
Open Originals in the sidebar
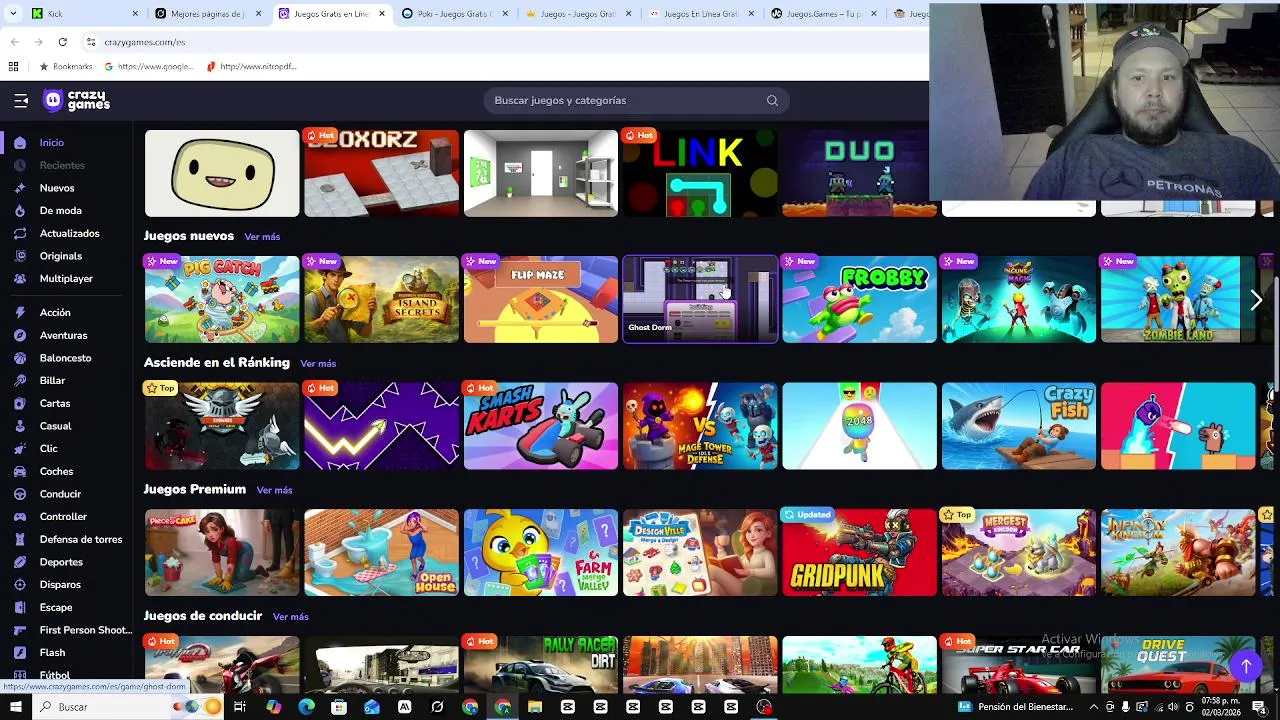[x=61, y=256]
